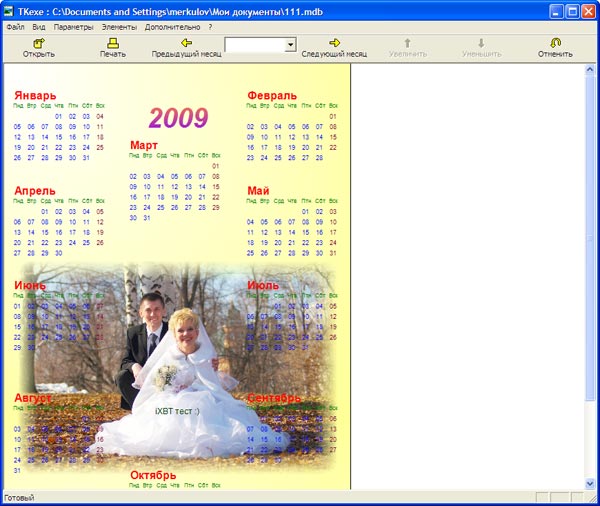Go to previous month with Предыдущий месяц arrow

click(186, 43)
